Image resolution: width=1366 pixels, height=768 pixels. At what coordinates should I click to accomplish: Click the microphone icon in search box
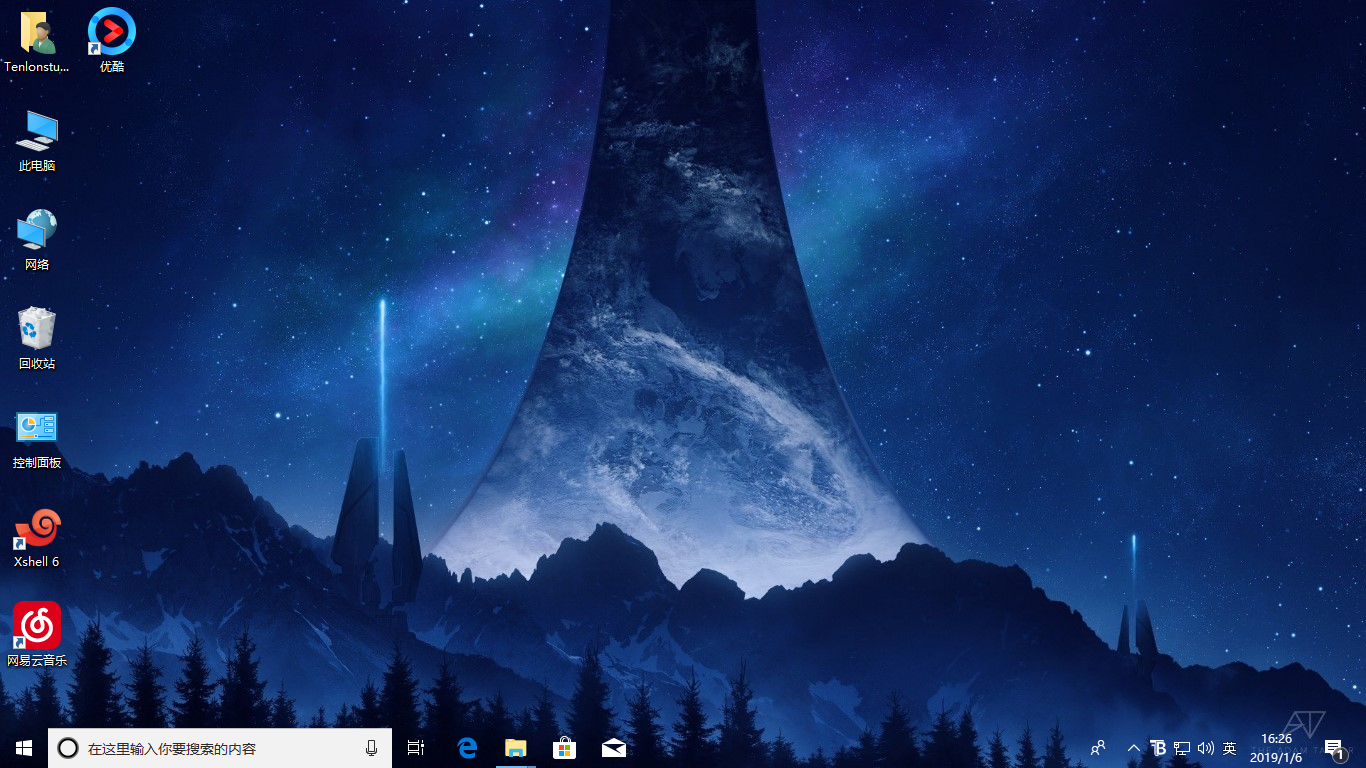coord(371,748)
